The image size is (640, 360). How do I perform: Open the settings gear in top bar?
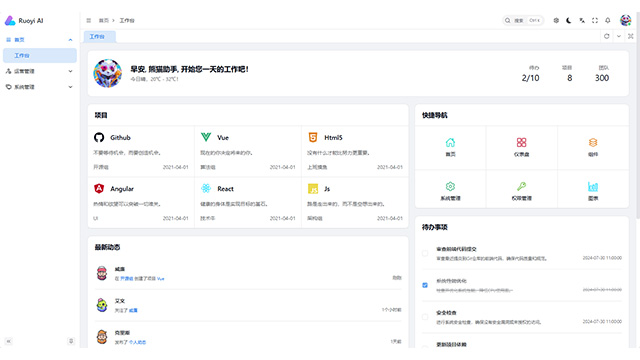pyautogui.click(x=556, y=20)
